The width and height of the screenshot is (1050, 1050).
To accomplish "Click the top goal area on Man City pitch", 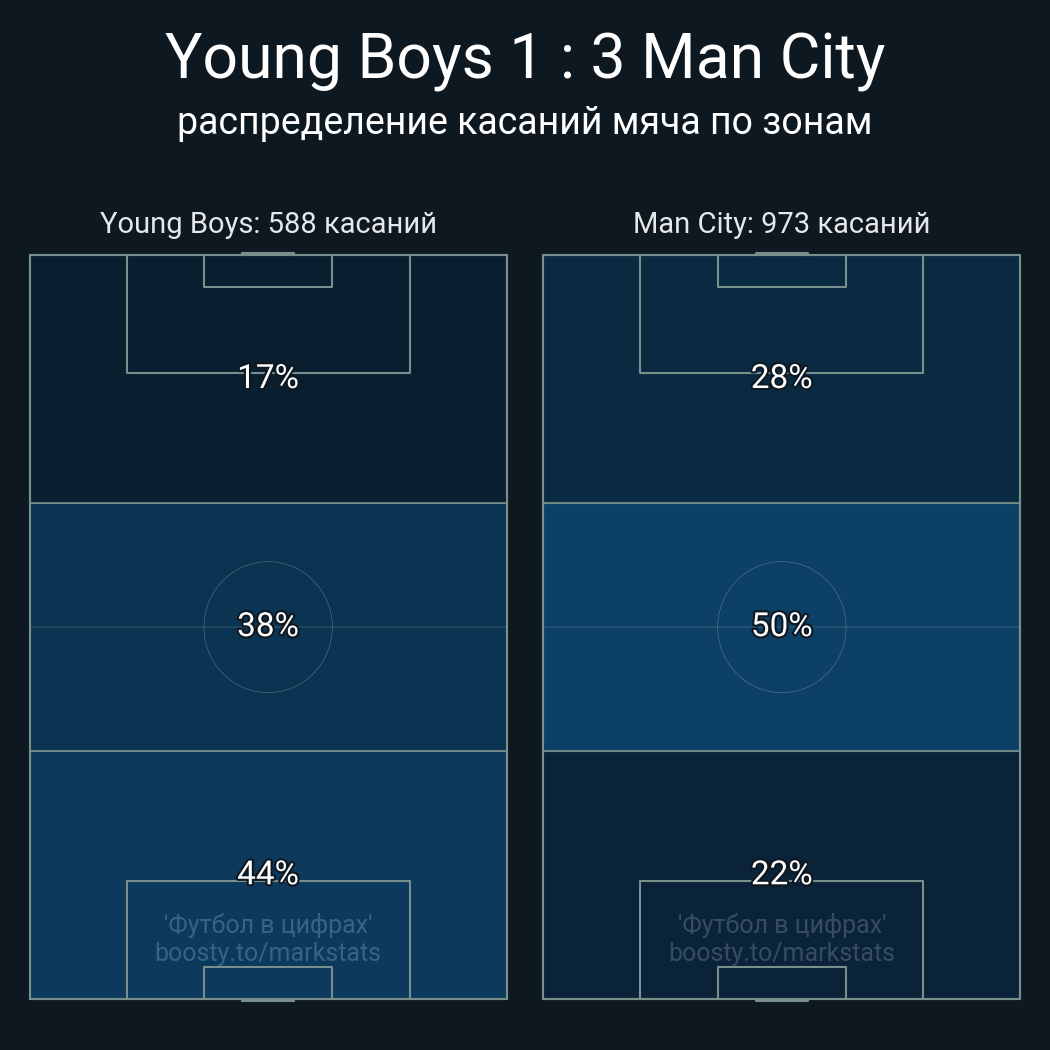I will click(x=781, y=271).
